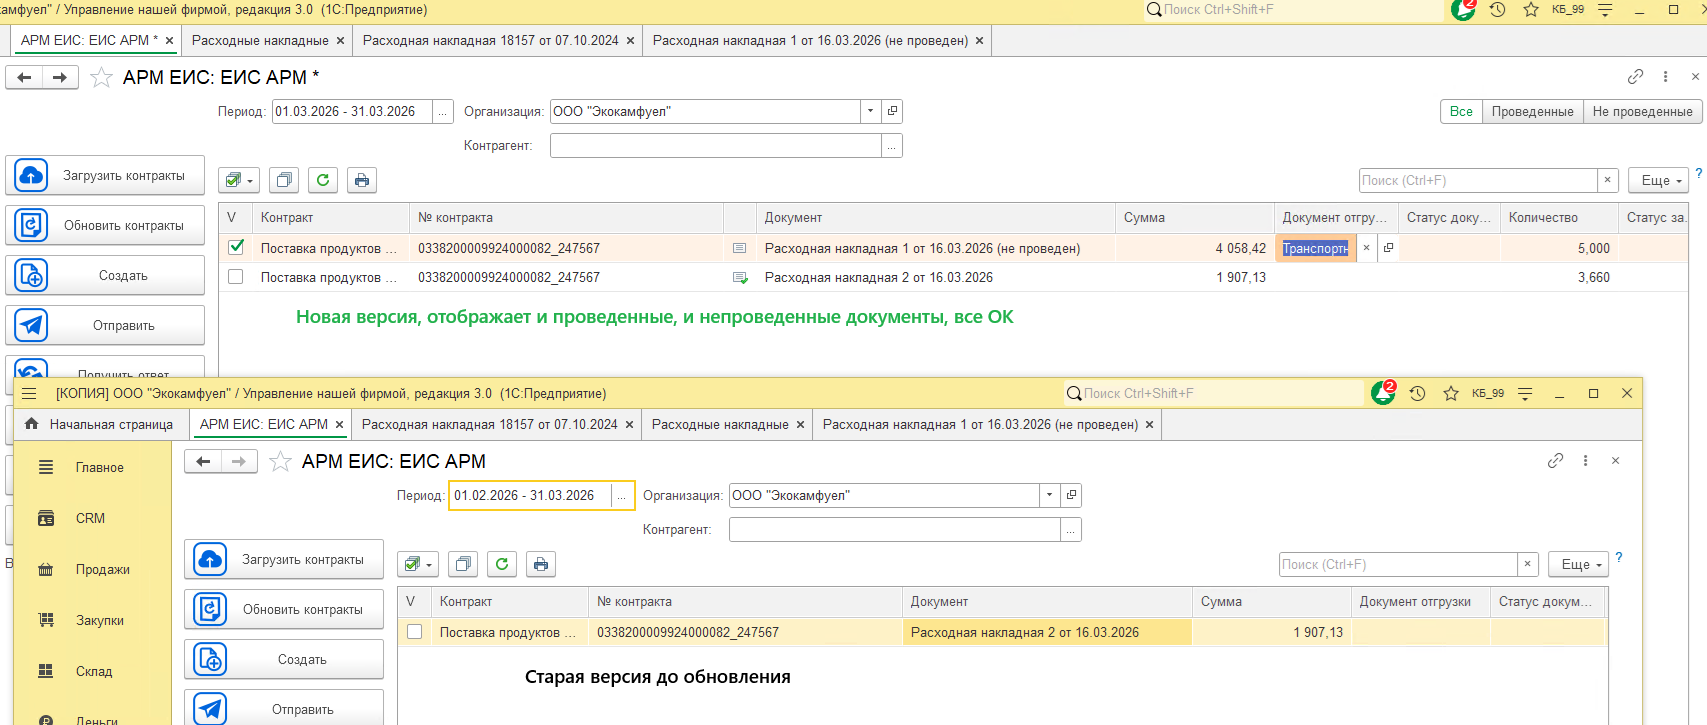1707x725 pixels.
Task: Open the CRM section in the sidebar
Action: point(90,519)
